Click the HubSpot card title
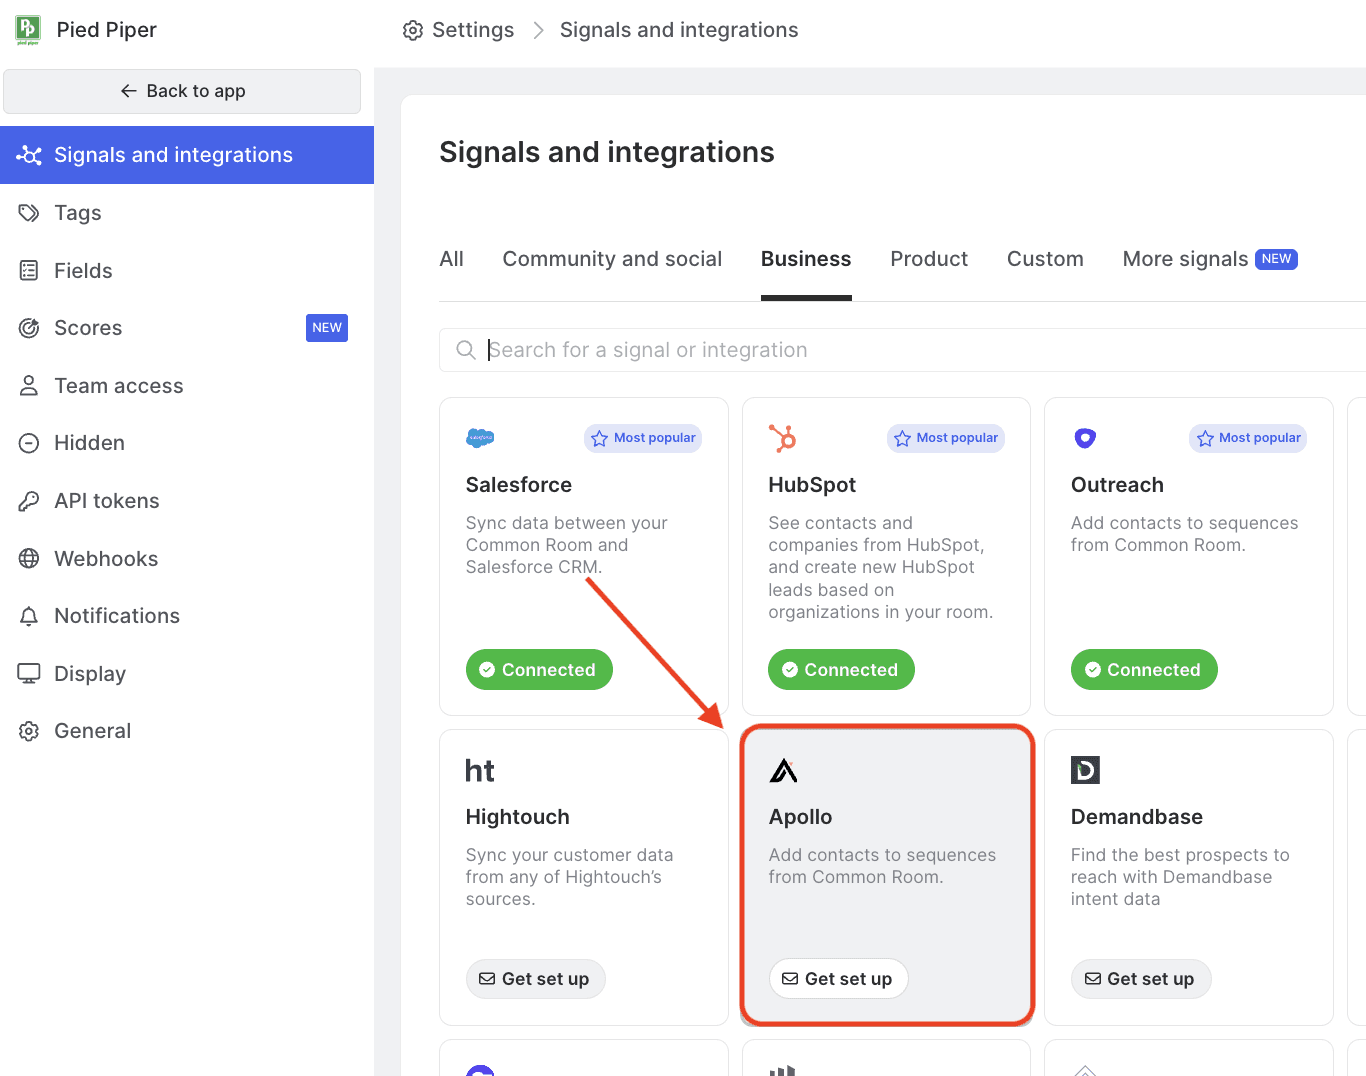This screenshot has width=1366, height=1076. [812, 485]
